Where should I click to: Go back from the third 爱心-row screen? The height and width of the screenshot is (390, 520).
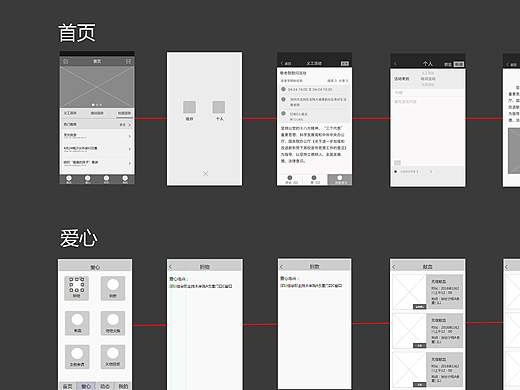click(x=282, y=267)
